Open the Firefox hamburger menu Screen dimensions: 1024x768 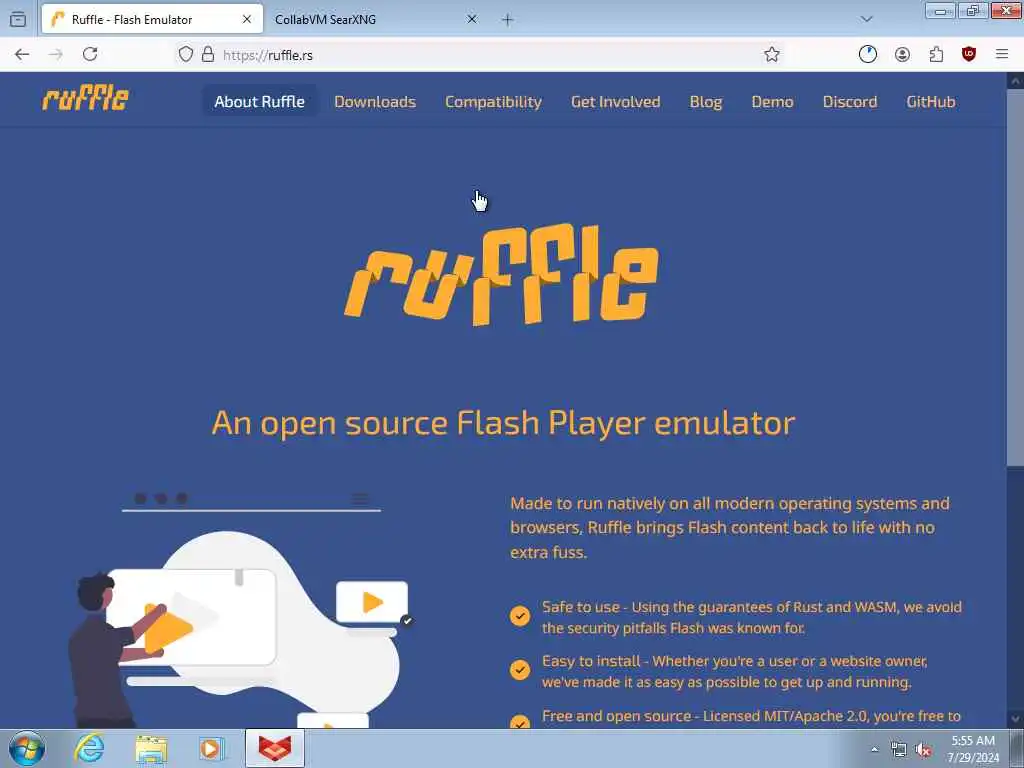pyautogui.click(x=1002, y=55)
